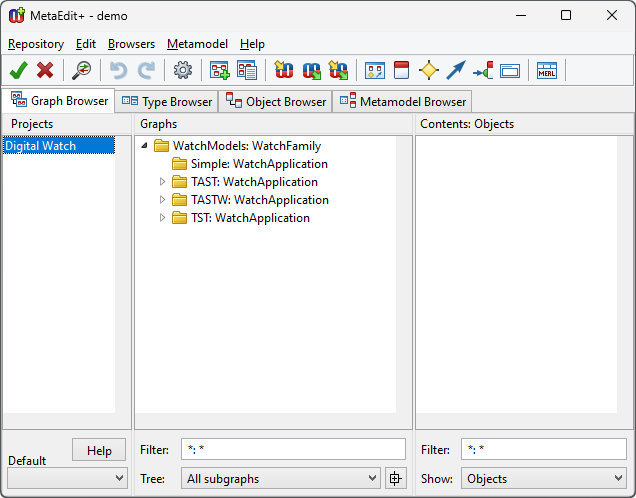Close the MetaEdit+ window
Screen dimensions: 636x498
(612, 15)
